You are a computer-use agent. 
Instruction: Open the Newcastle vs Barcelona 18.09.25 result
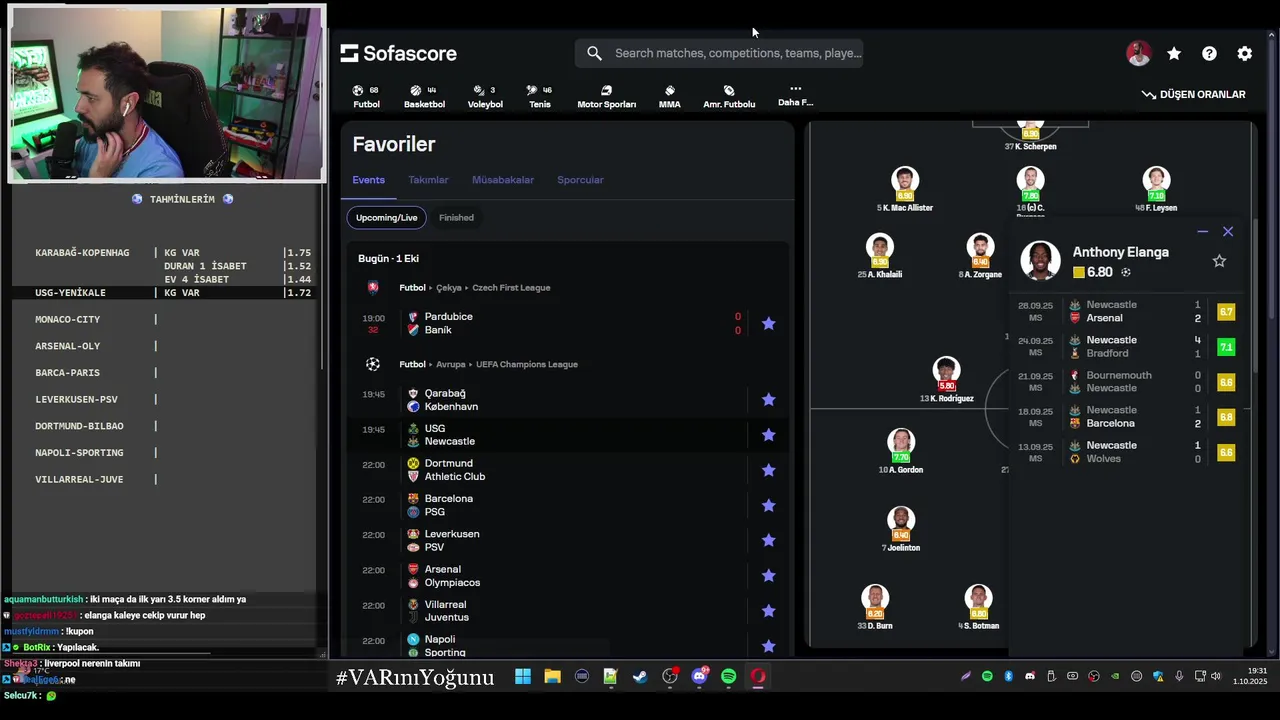tap(1128, 417)
